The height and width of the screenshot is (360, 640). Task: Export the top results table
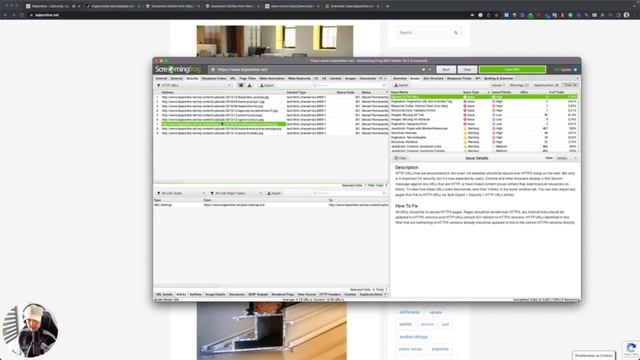pos(267,85)
